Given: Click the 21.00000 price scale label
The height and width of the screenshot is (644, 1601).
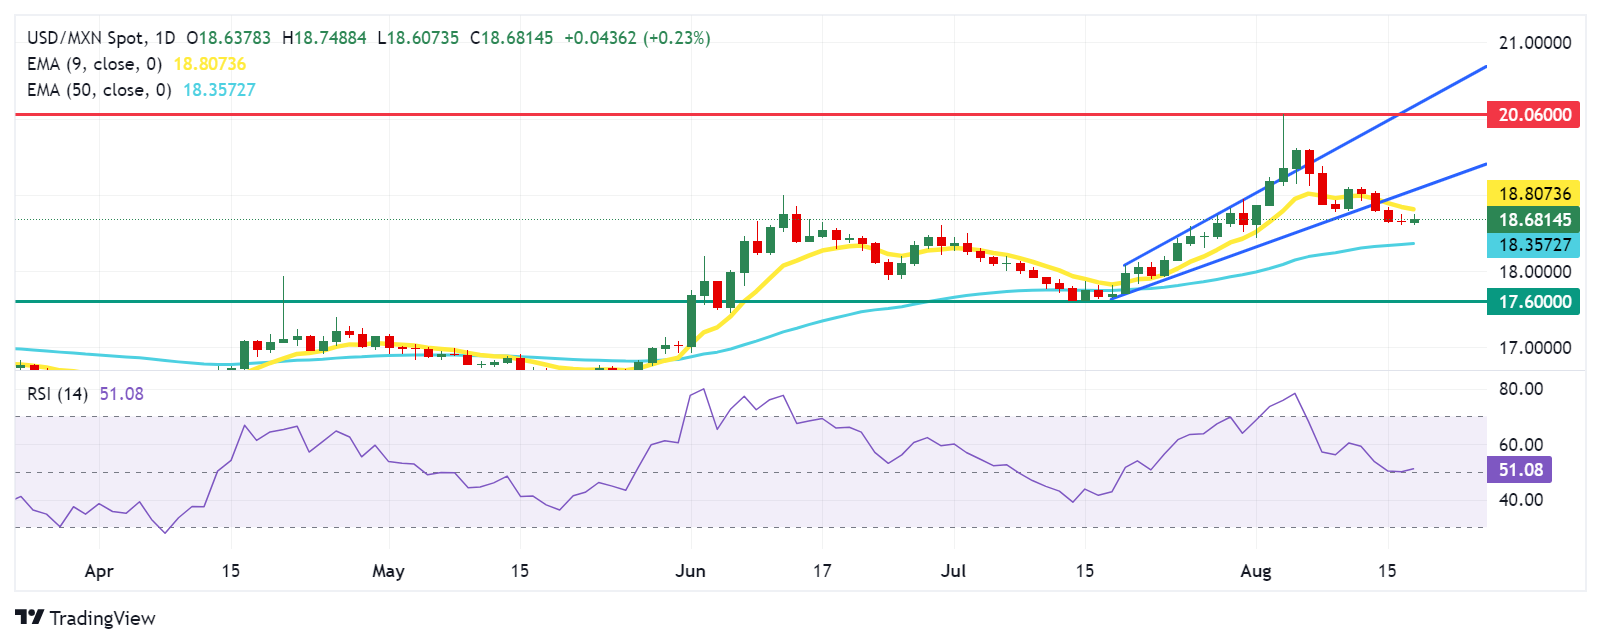Looking at the screenshot, I should (x=1534, y=43).
